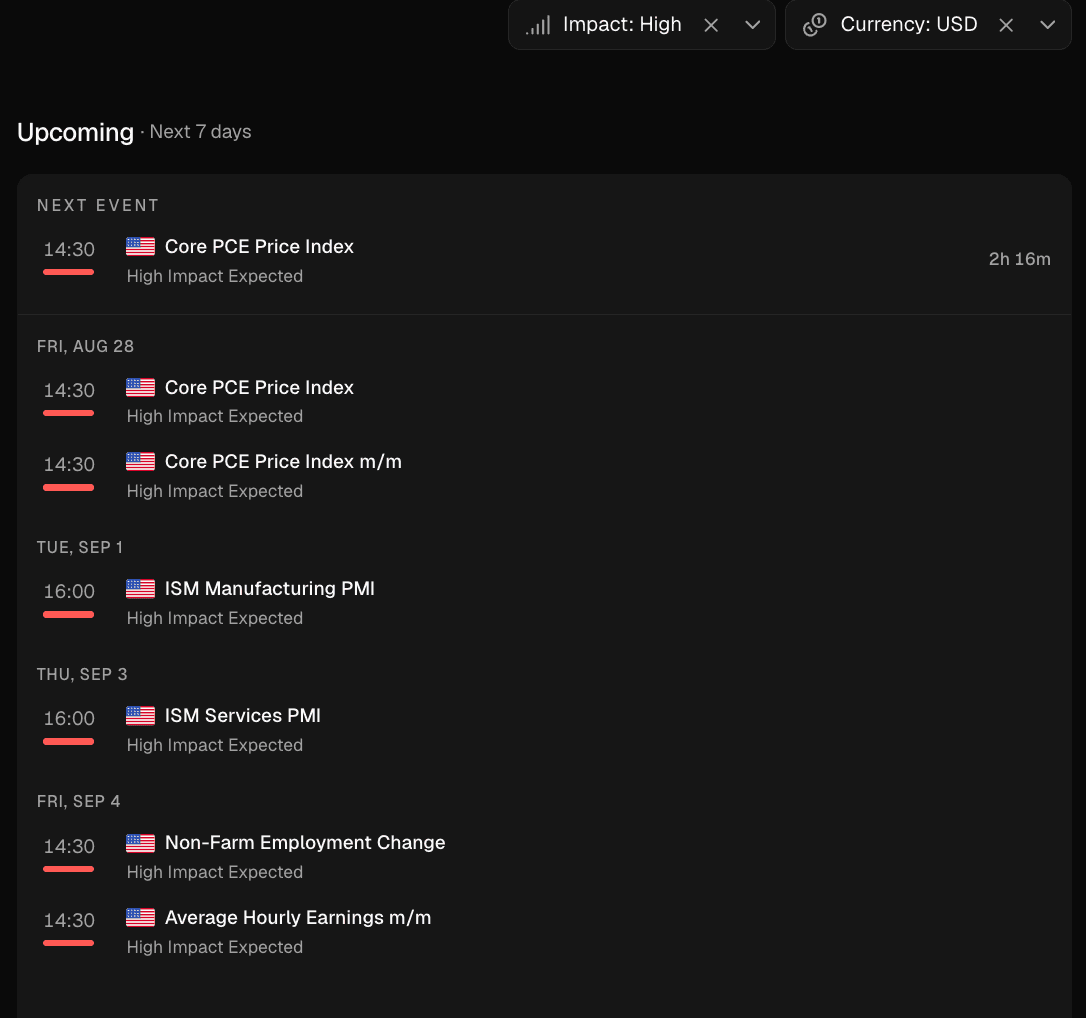This screenshot has height=1018, width=1086.
Task: Click the signal bars icon beside Impact filter
Action: point(538,26)
